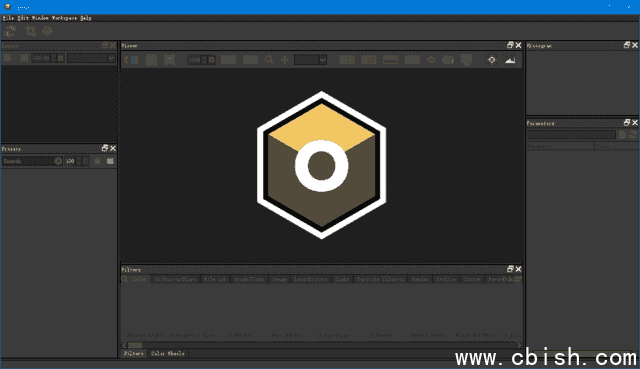Viewport: 640px width, 369px height.
Task: Float the Filters panel
Action: [x=510, y=269]
